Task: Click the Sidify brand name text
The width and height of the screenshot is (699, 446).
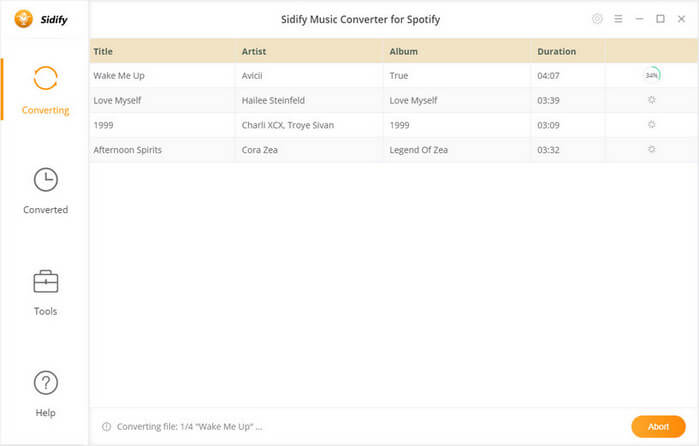Action: (x=54, y=20)
